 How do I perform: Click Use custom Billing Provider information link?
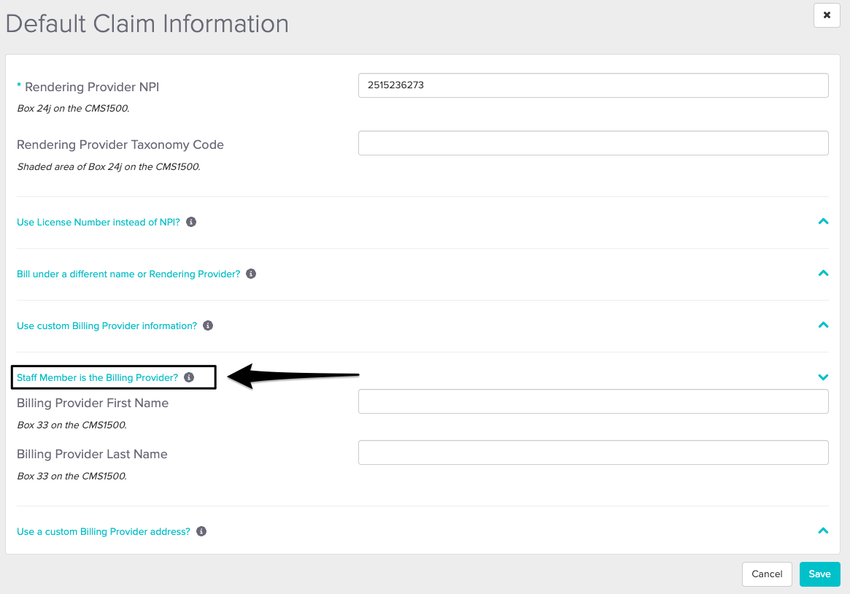click(107, 326)
